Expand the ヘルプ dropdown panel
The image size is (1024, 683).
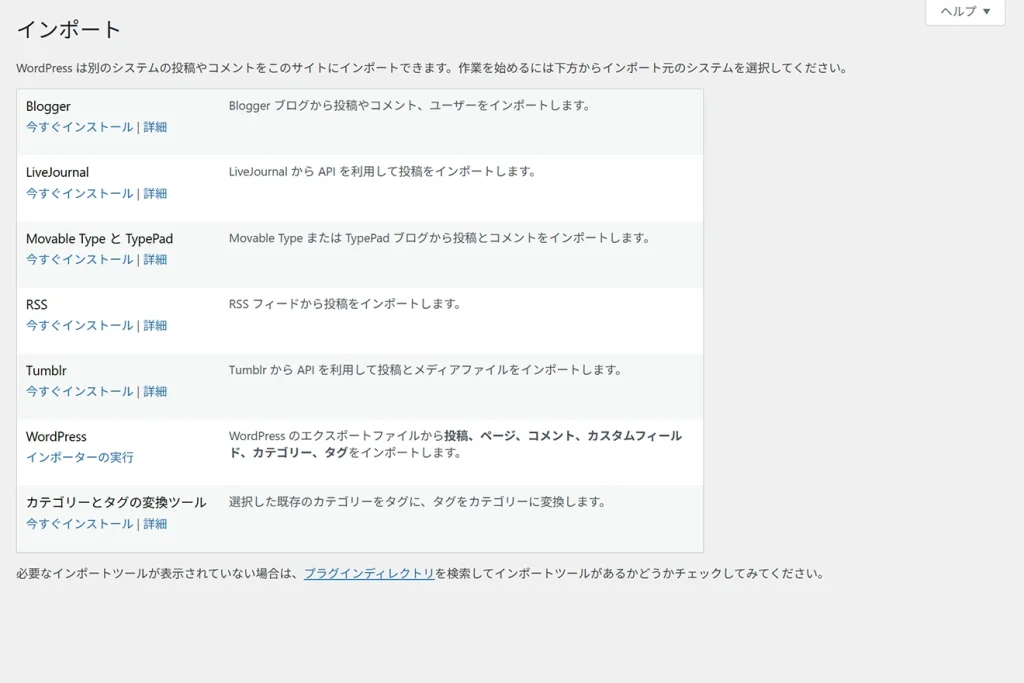point(963,12)
